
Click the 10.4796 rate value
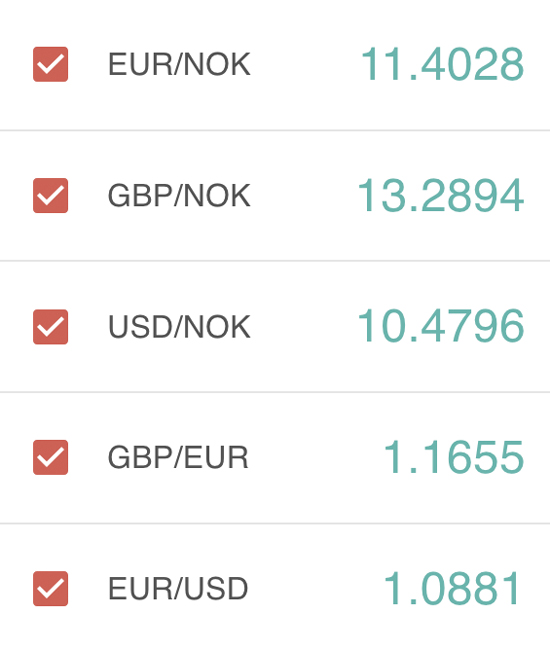441,326
